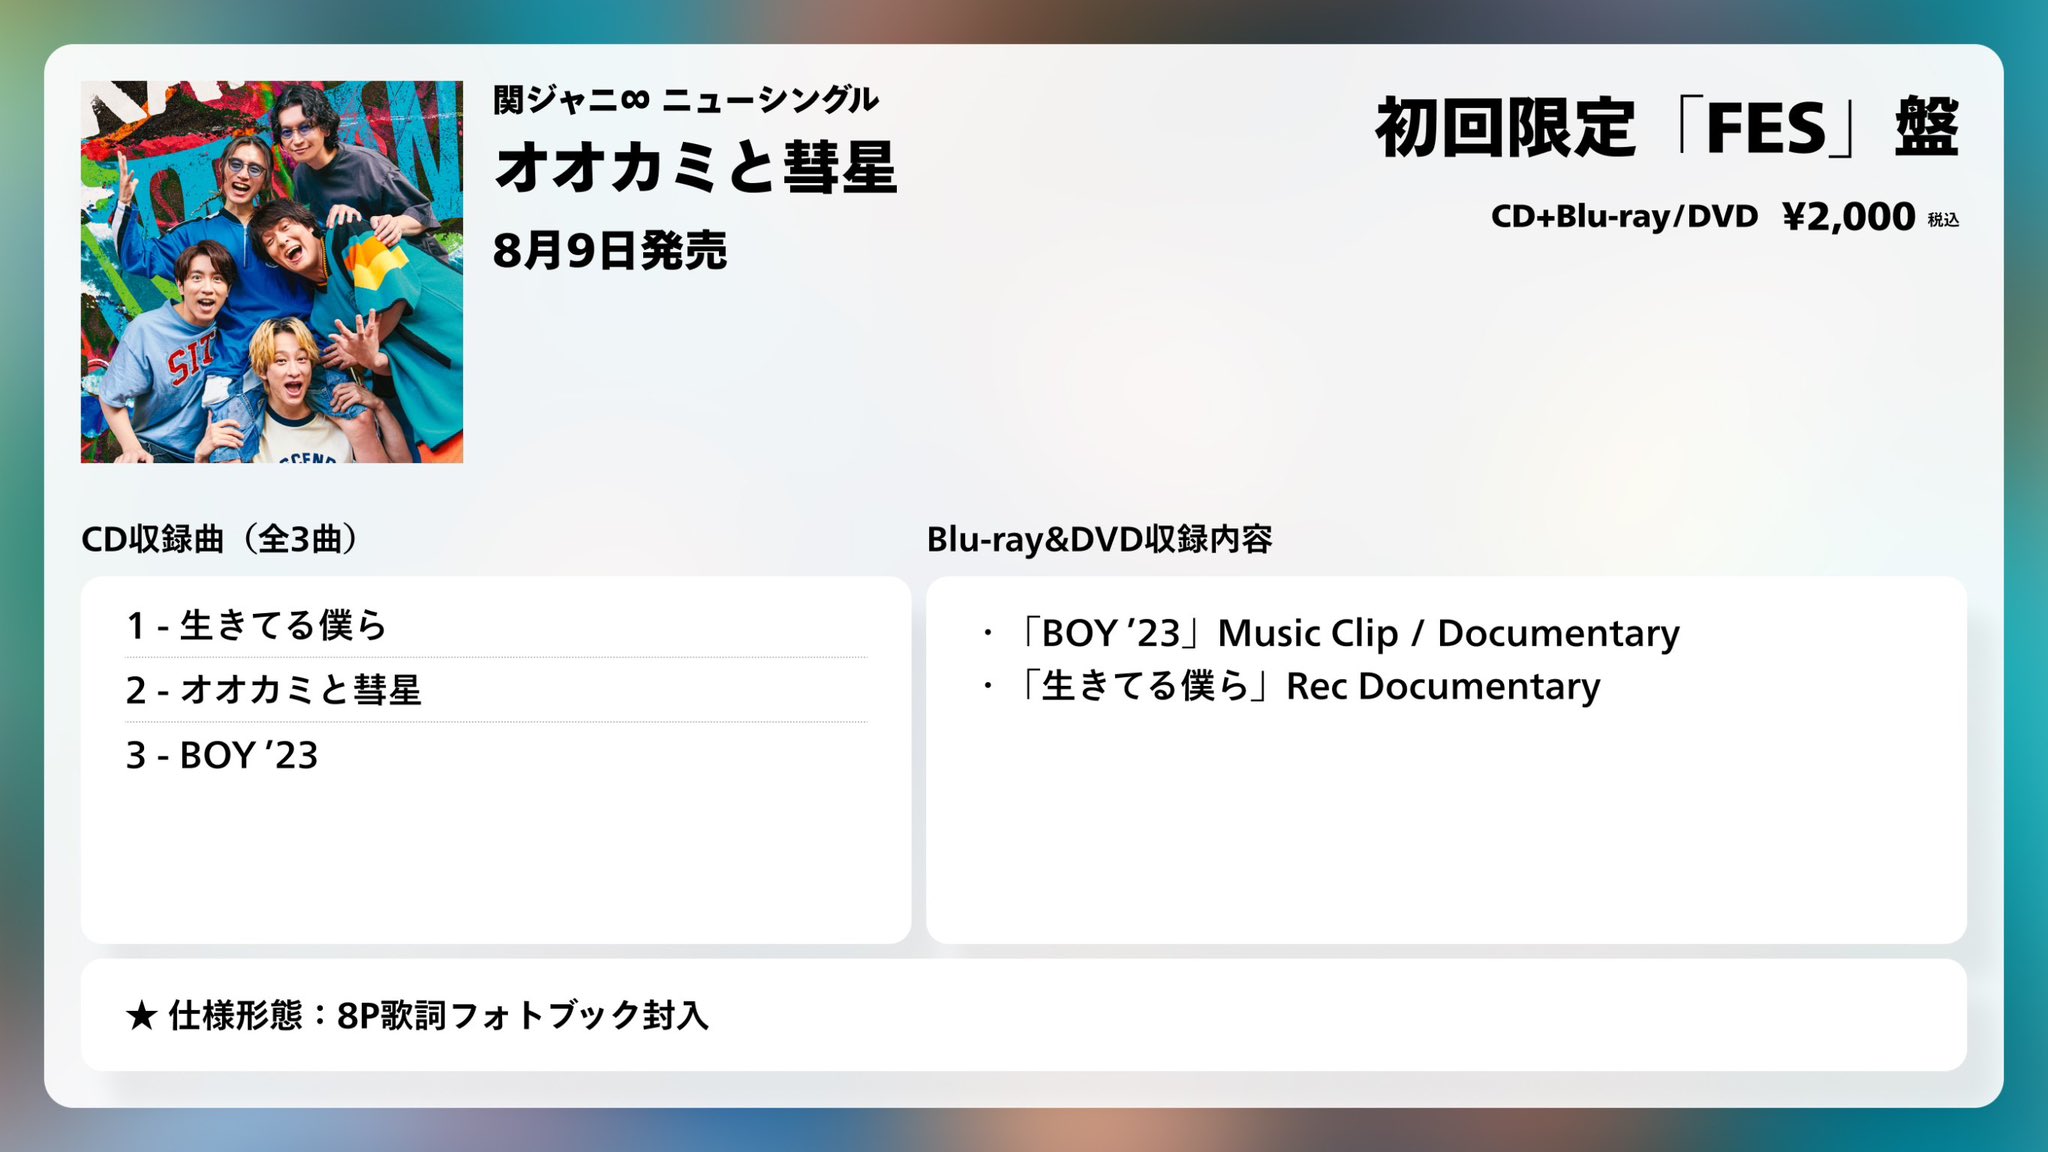
Task: Click the empty area of the tracklist panel
Action: (x=495, y=860)
